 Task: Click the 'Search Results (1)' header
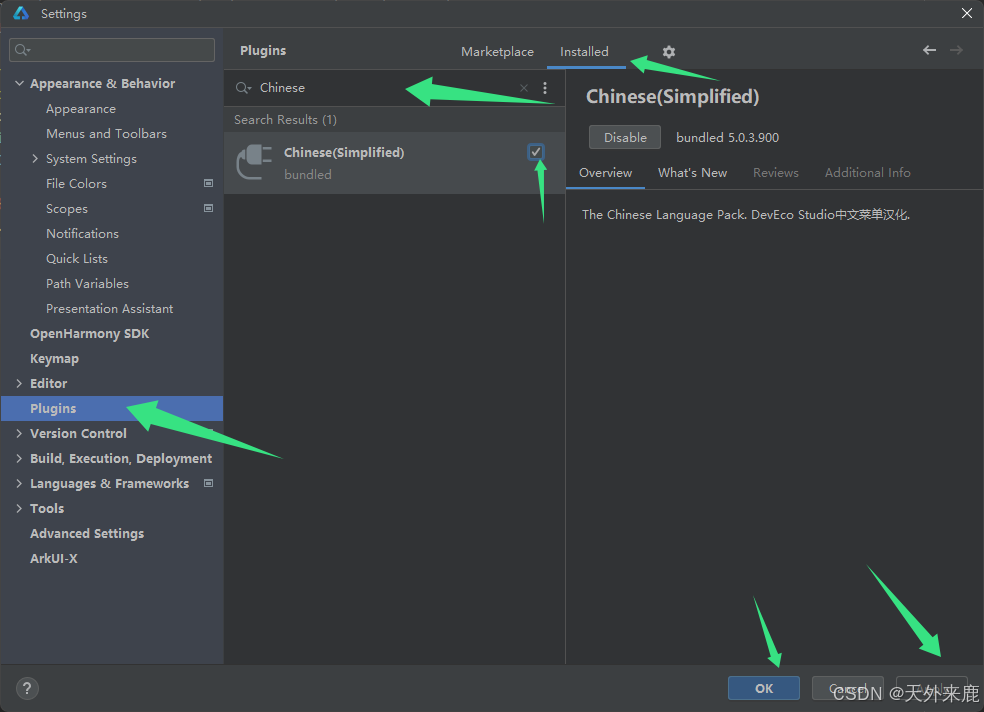[x=286, y=120]
